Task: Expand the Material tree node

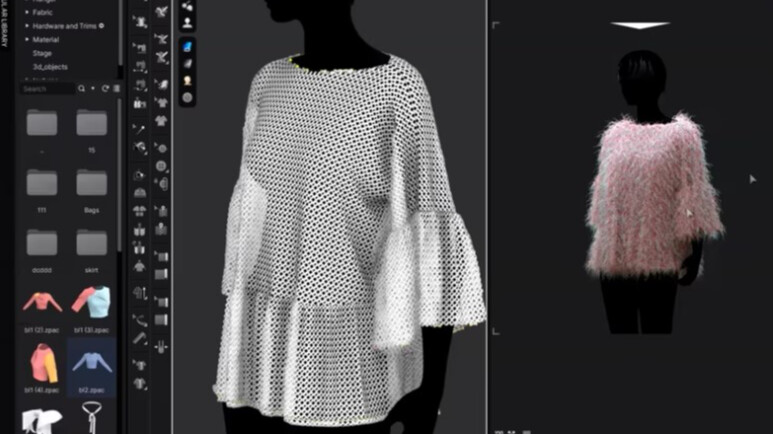Action: coord(27,39)
